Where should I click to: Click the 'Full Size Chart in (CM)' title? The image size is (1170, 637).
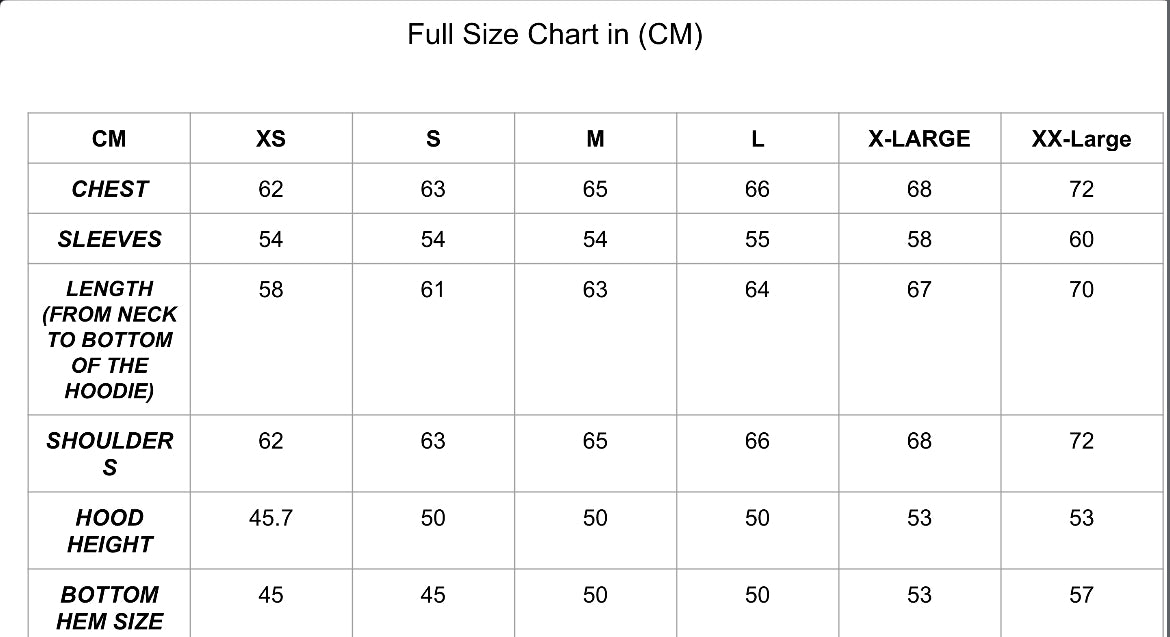(x=555, y=35)
